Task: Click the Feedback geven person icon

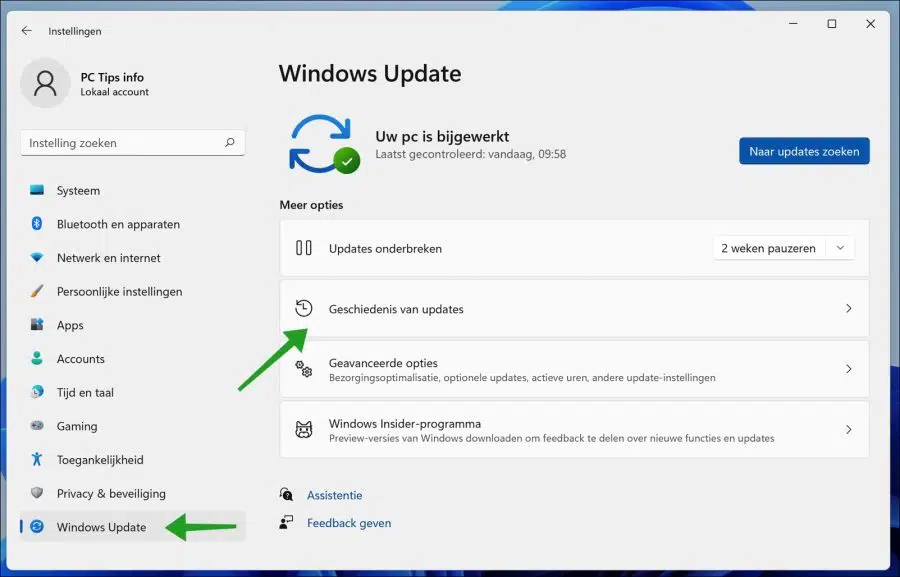Action: [x=286, y=522]
